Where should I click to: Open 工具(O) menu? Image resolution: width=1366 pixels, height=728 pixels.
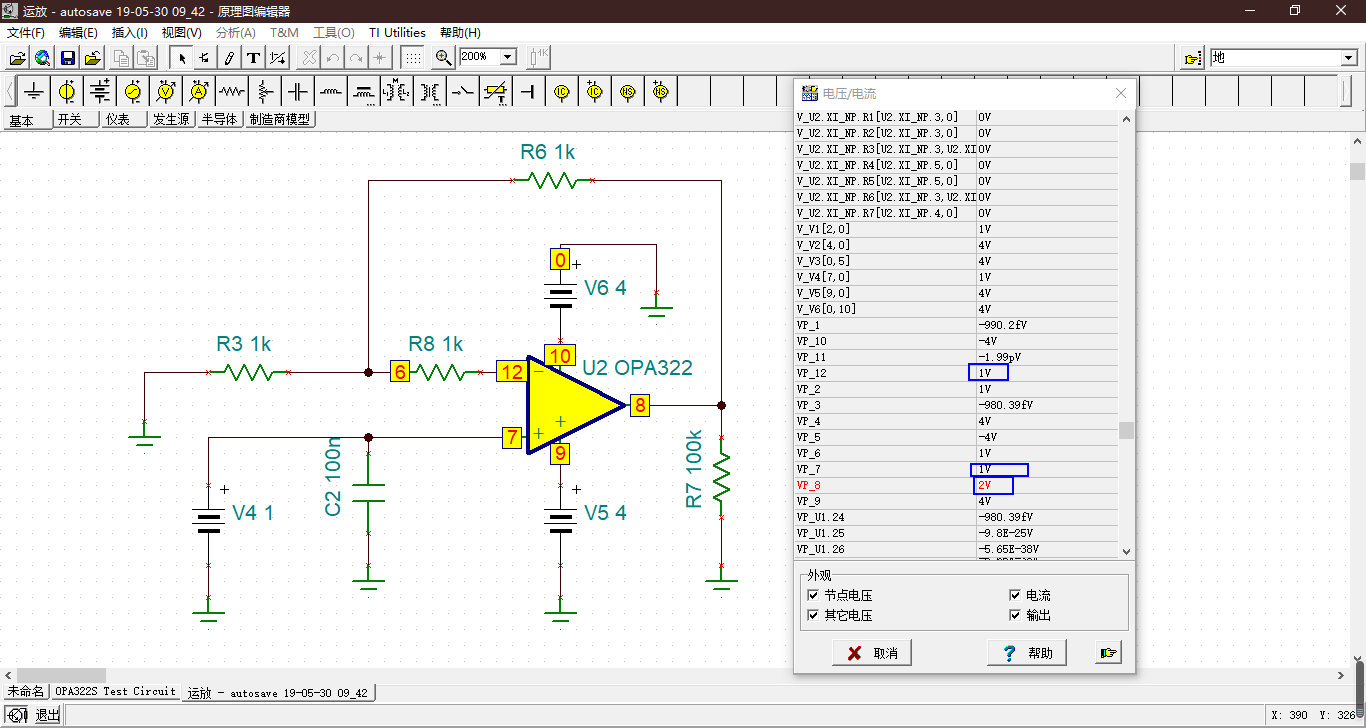click(334, 33)
